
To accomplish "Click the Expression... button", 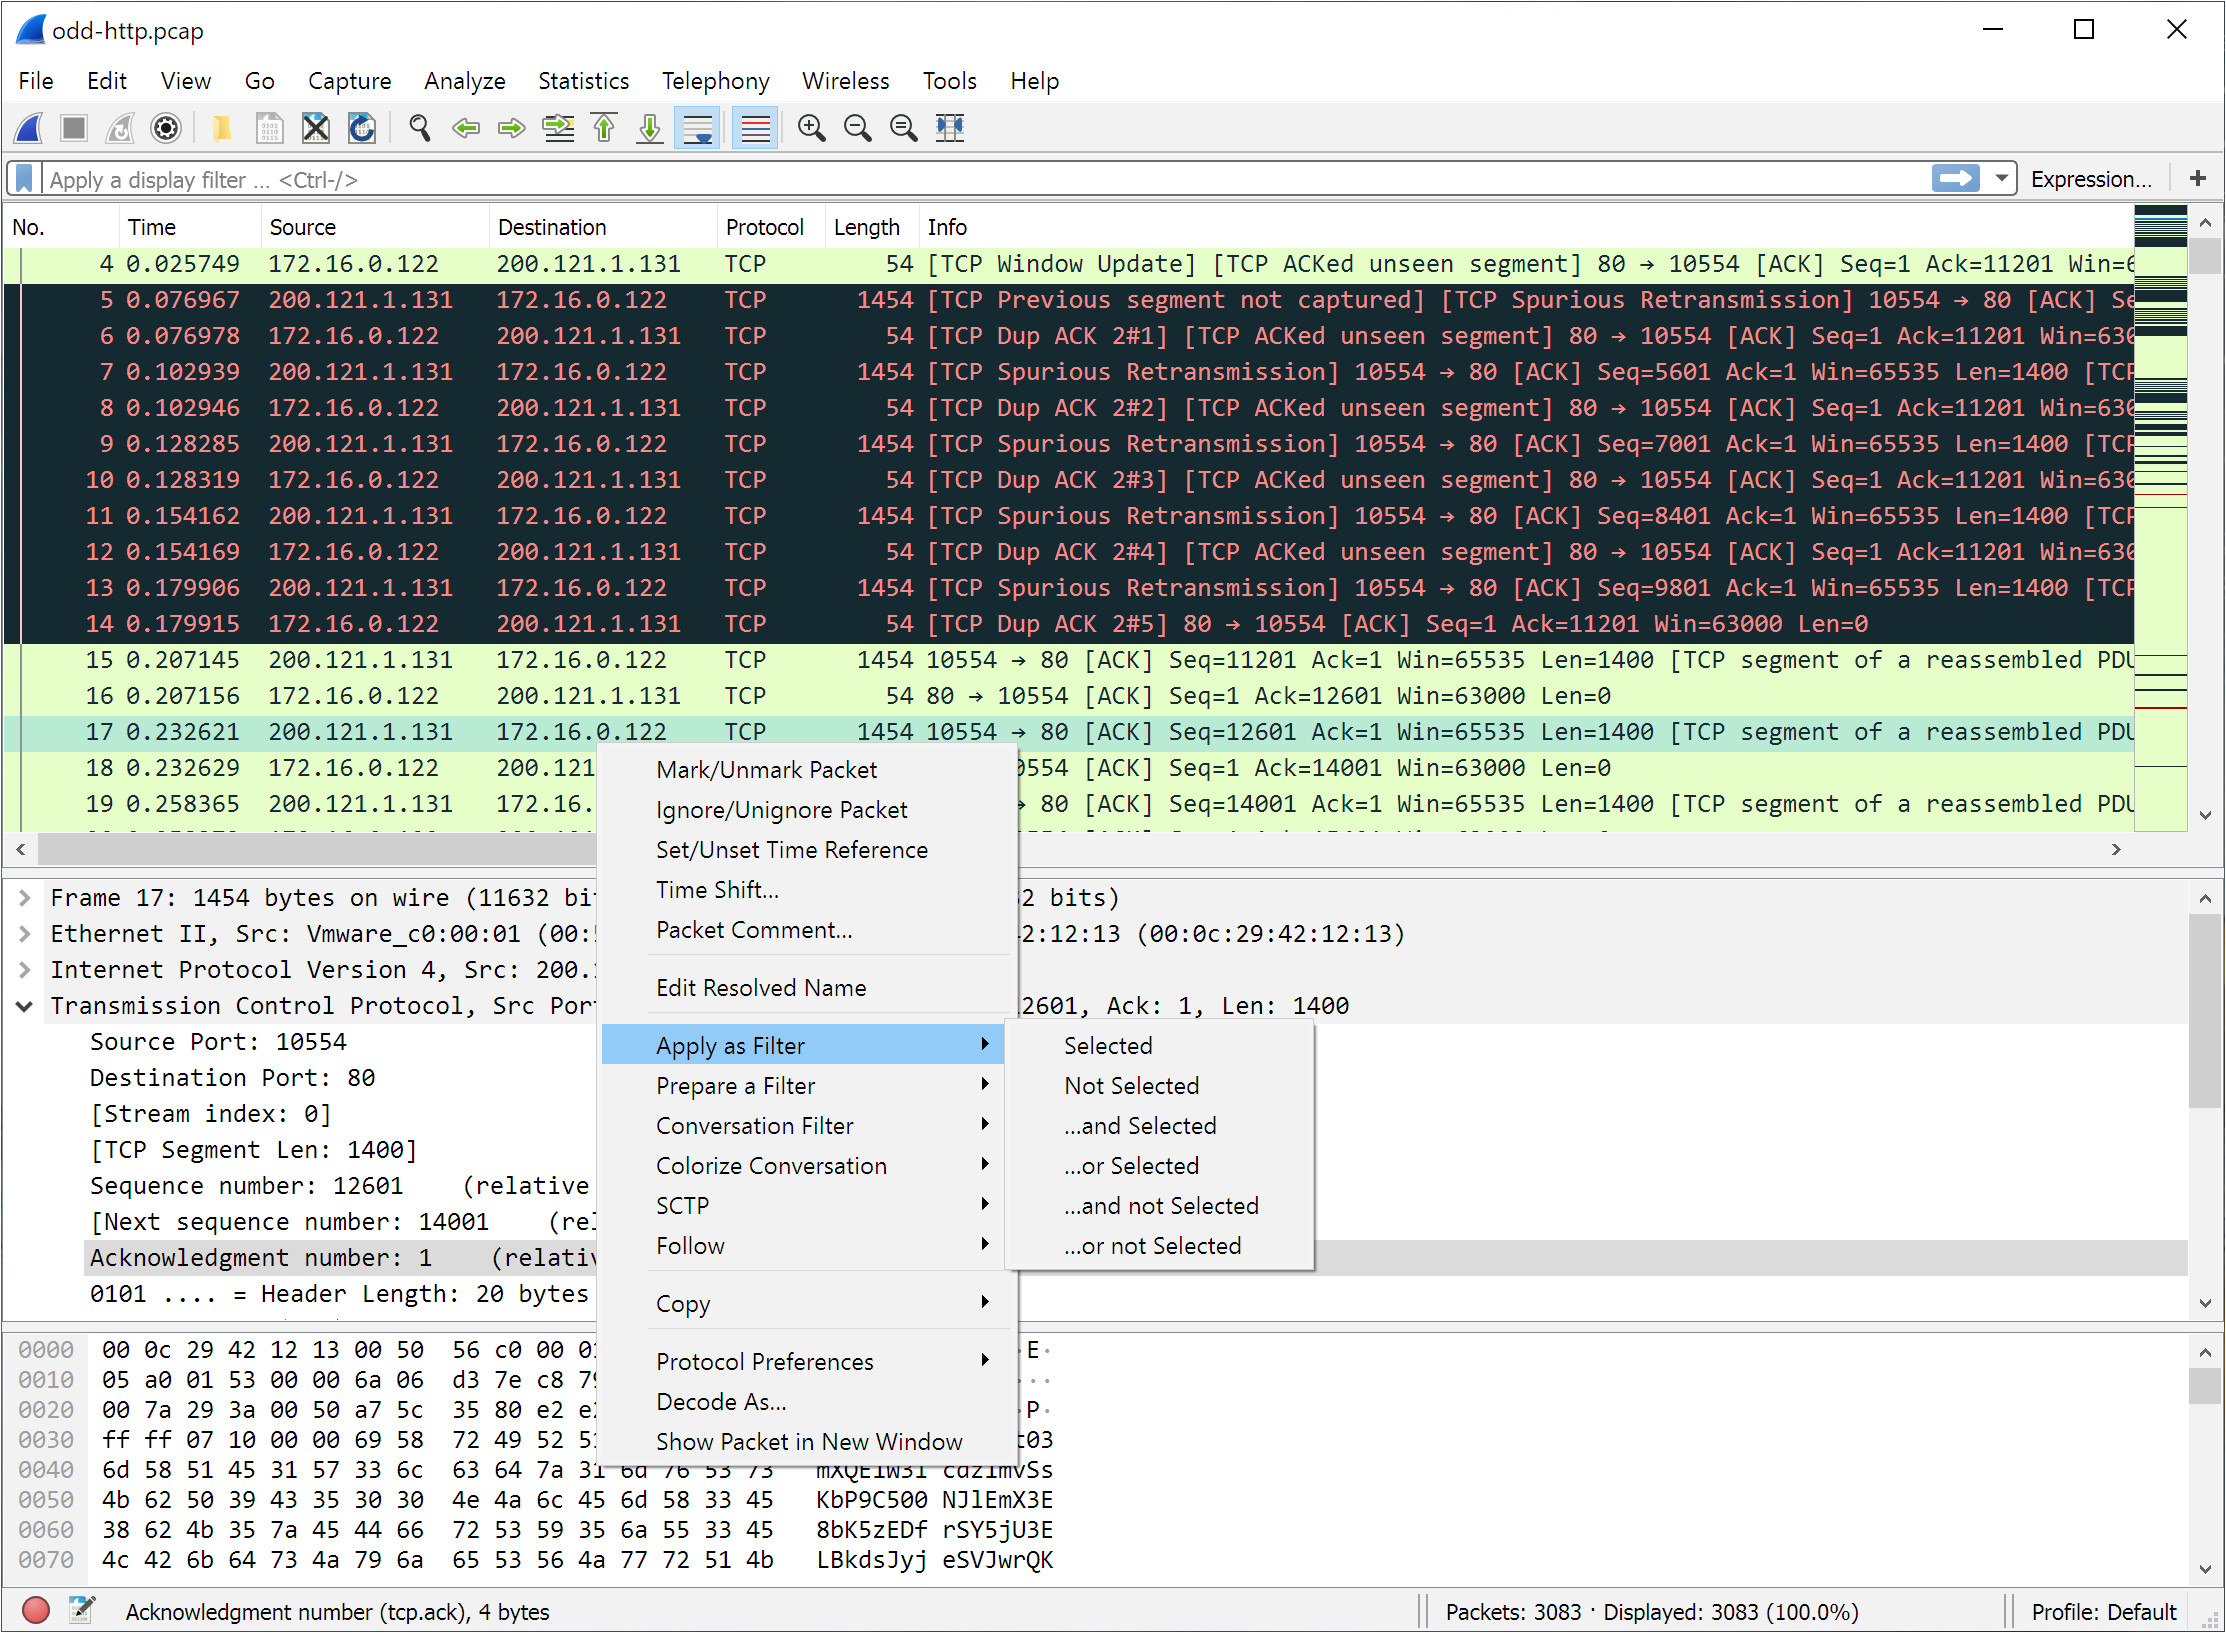I will tap(2090, 179).
